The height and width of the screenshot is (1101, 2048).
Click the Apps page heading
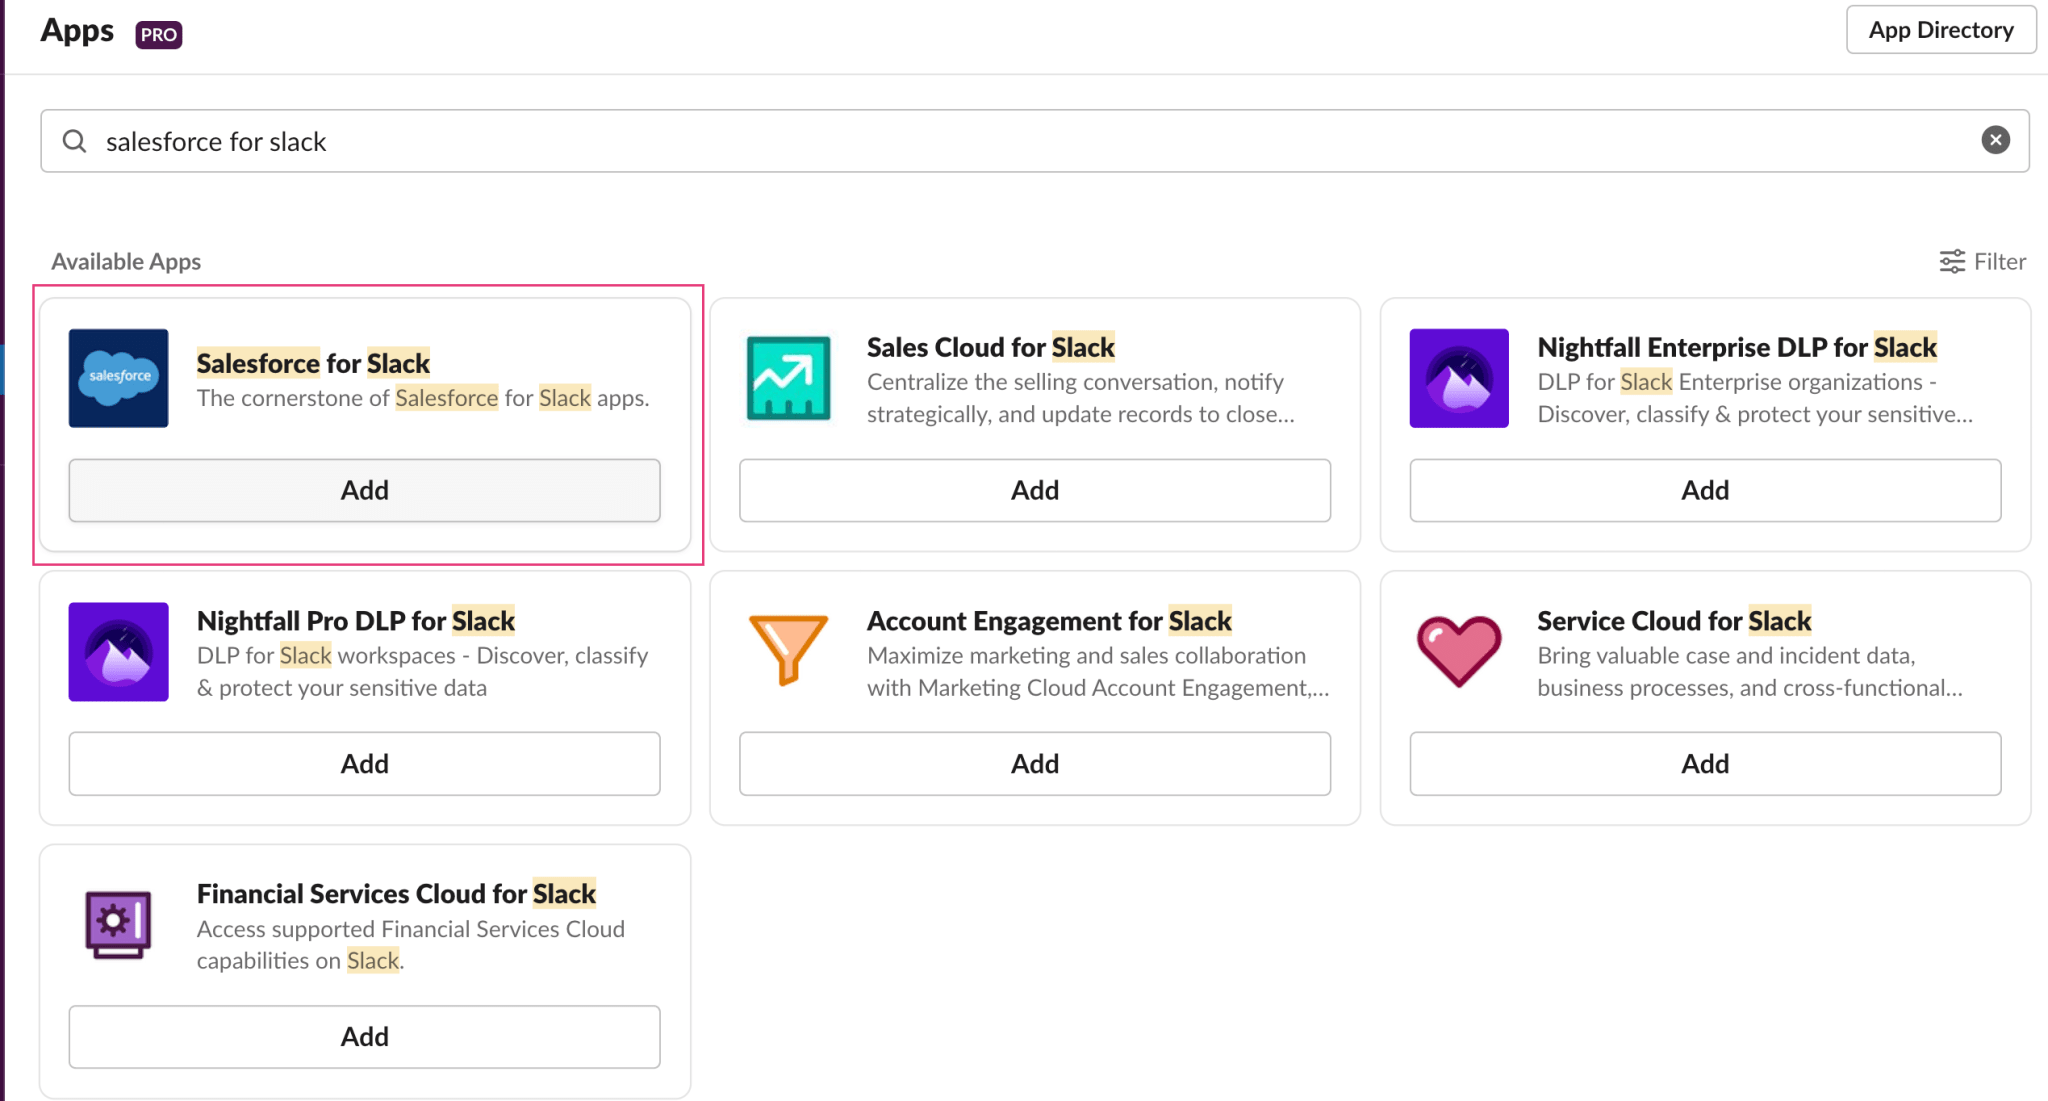coord(77,30)
